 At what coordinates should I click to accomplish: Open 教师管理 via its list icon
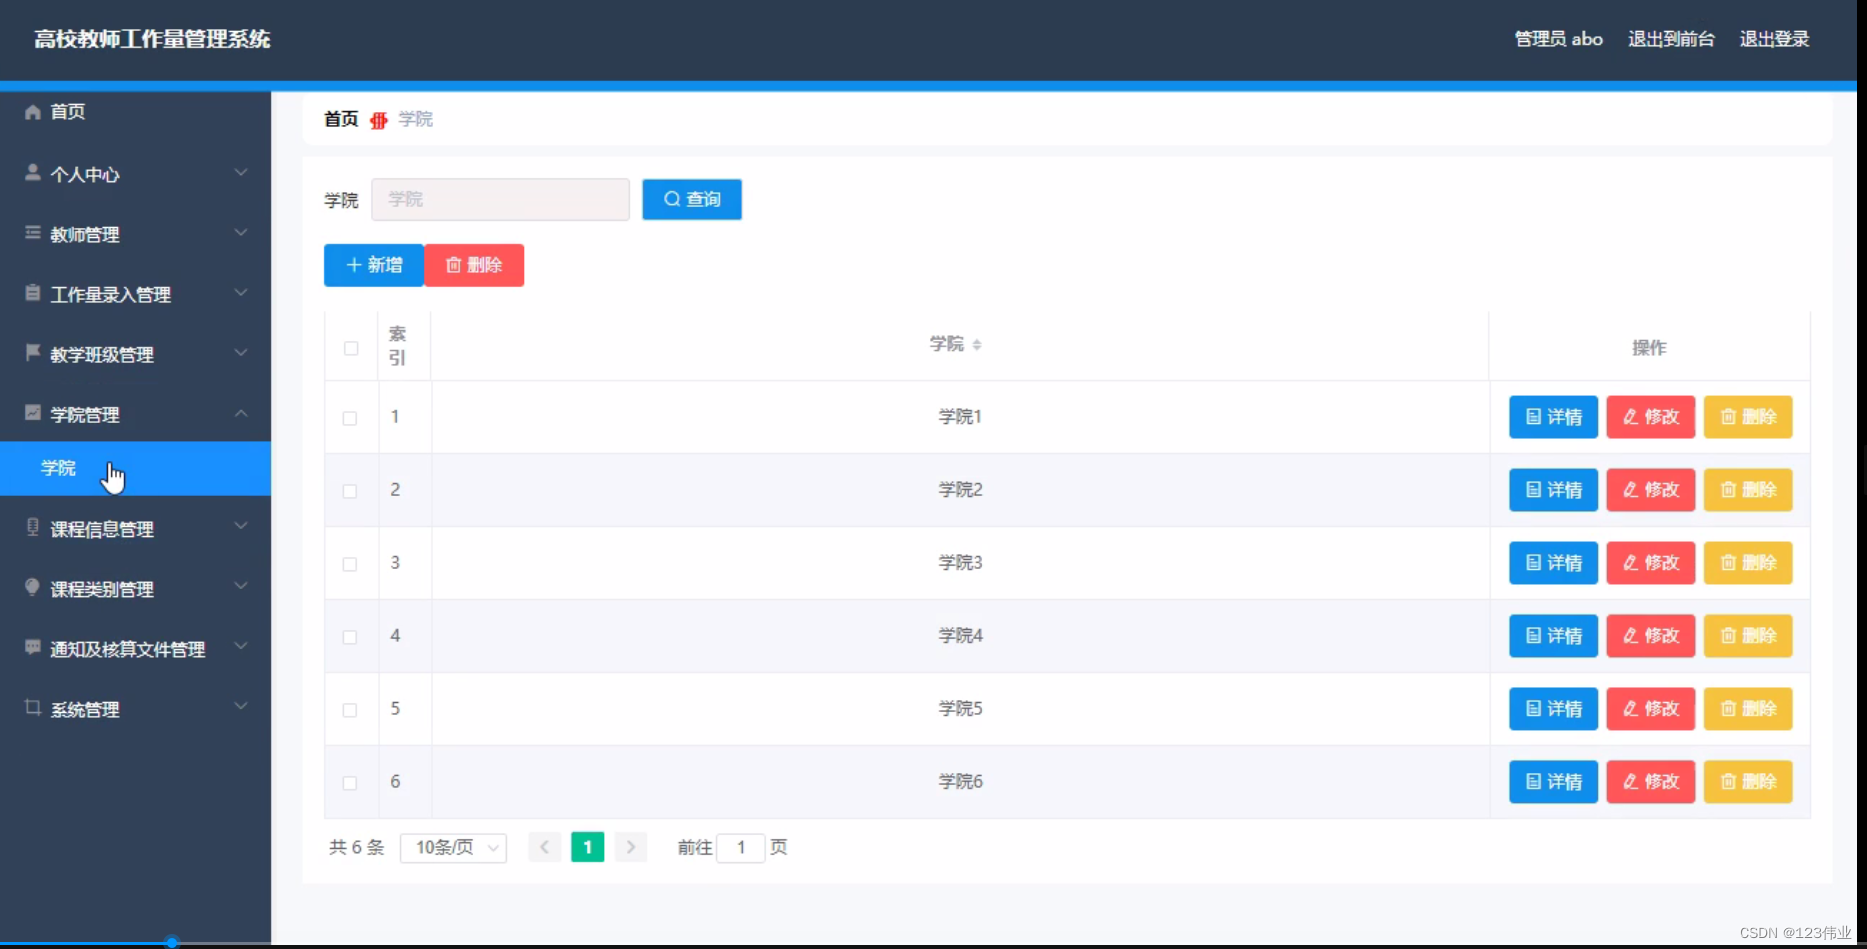pos(31,231)
